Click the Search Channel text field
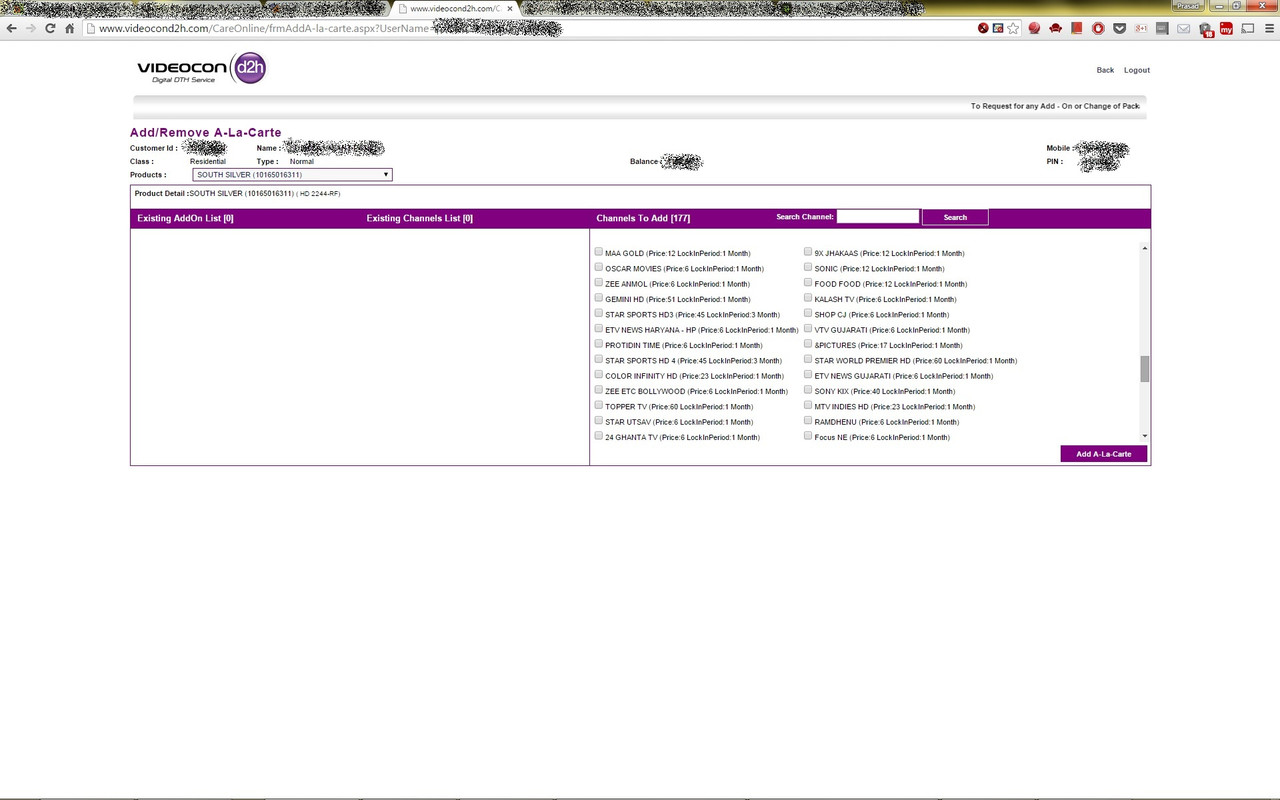The width and height of the screenshot is (1280, 800). point(878,216)
